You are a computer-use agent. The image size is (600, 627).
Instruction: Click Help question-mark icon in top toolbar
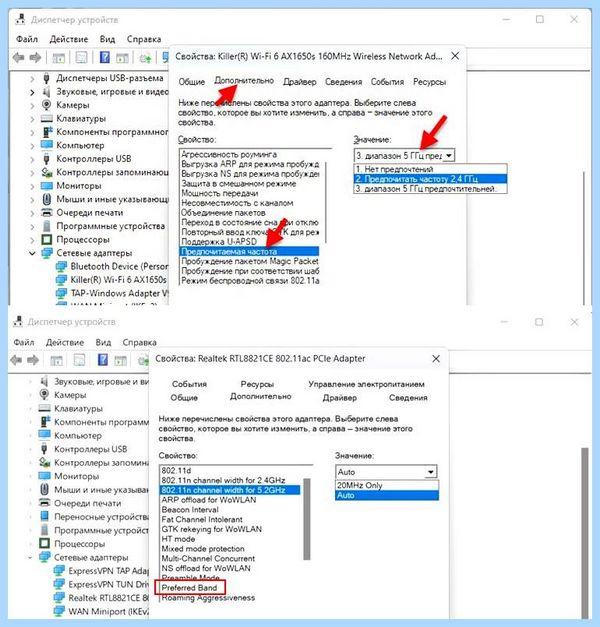[105, 58]
